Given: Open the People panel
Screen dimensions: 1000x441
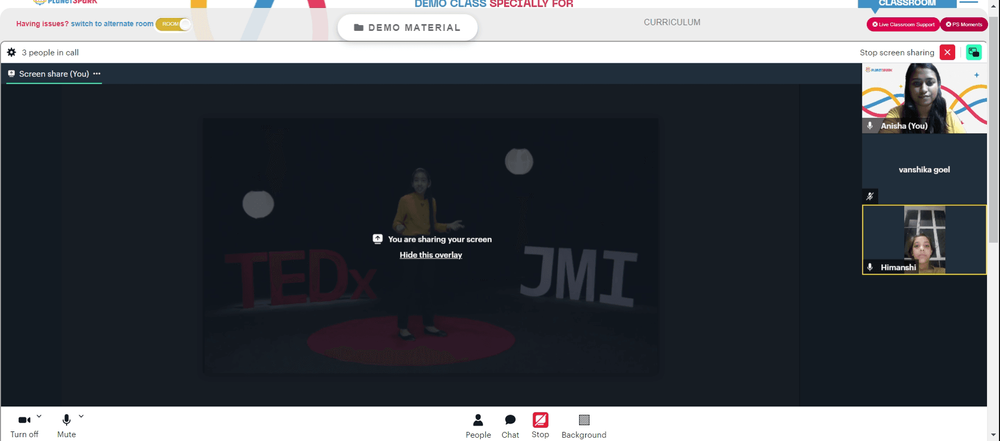Looking at the screenshot, I should tap(478, 426).
